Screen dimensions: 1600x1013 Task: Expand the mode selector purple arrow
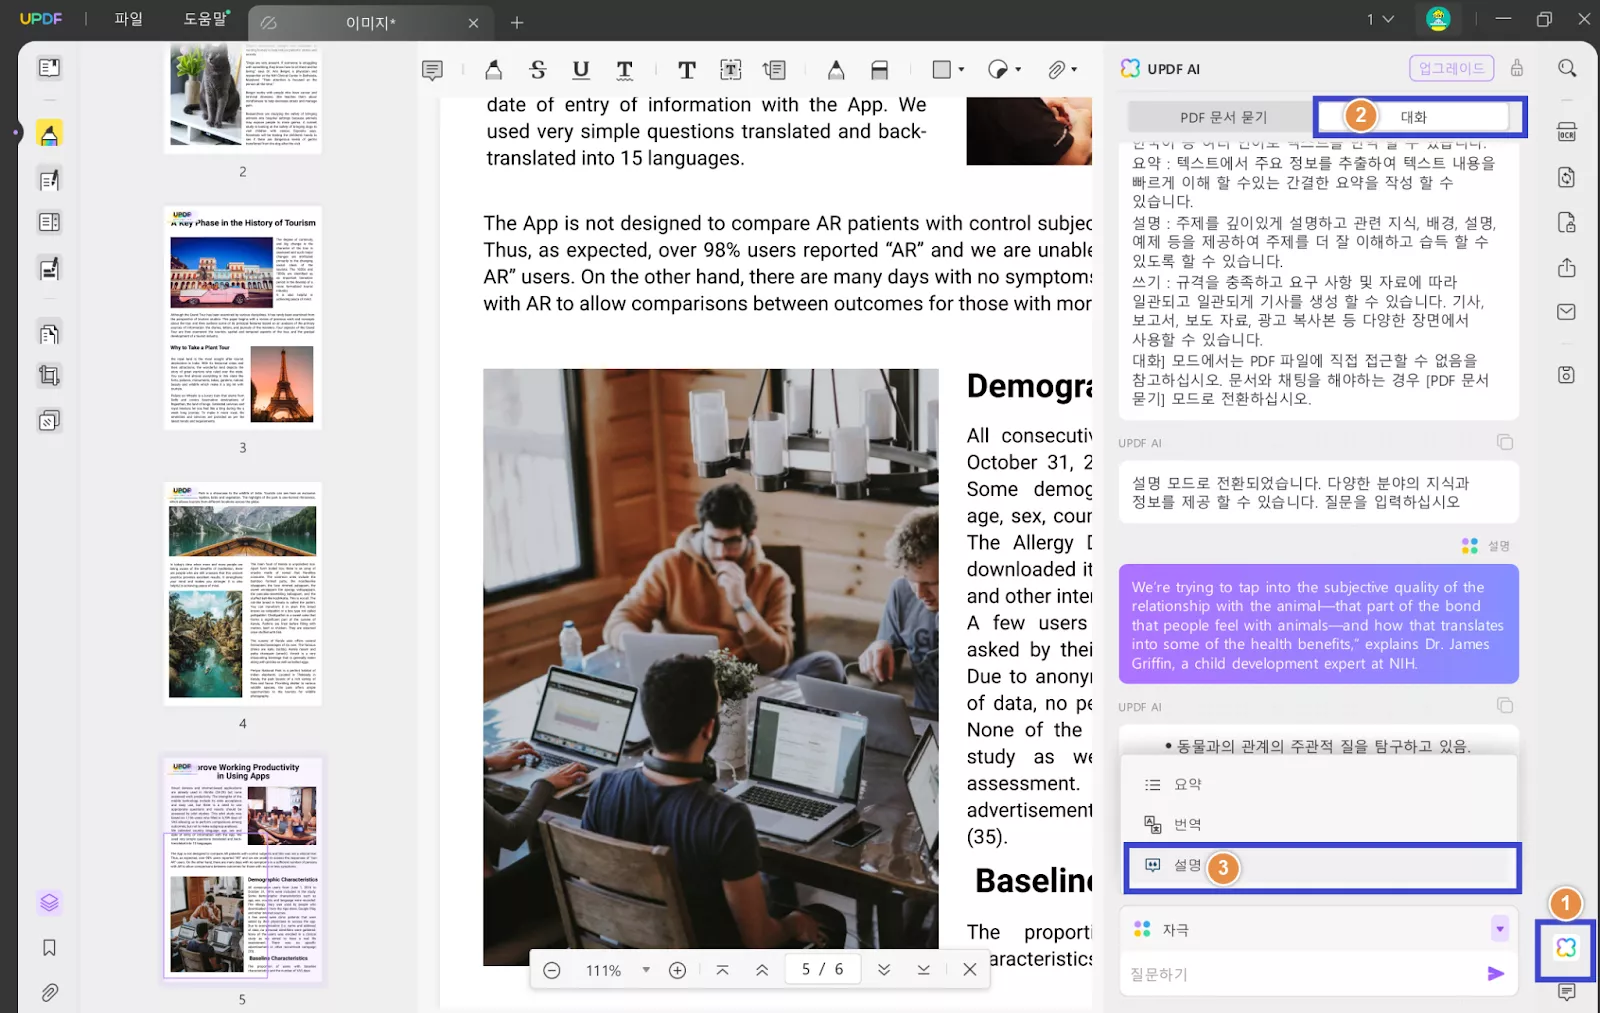(x=1500, y=929)
